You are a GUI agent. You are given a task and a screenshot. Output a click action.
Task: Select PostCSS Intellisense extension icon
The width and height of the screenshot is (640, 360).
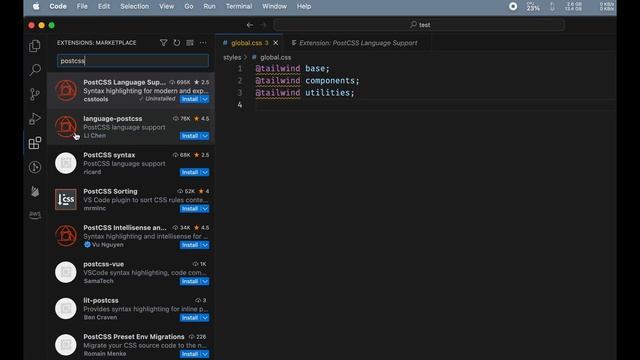click(x=66, y=236)
